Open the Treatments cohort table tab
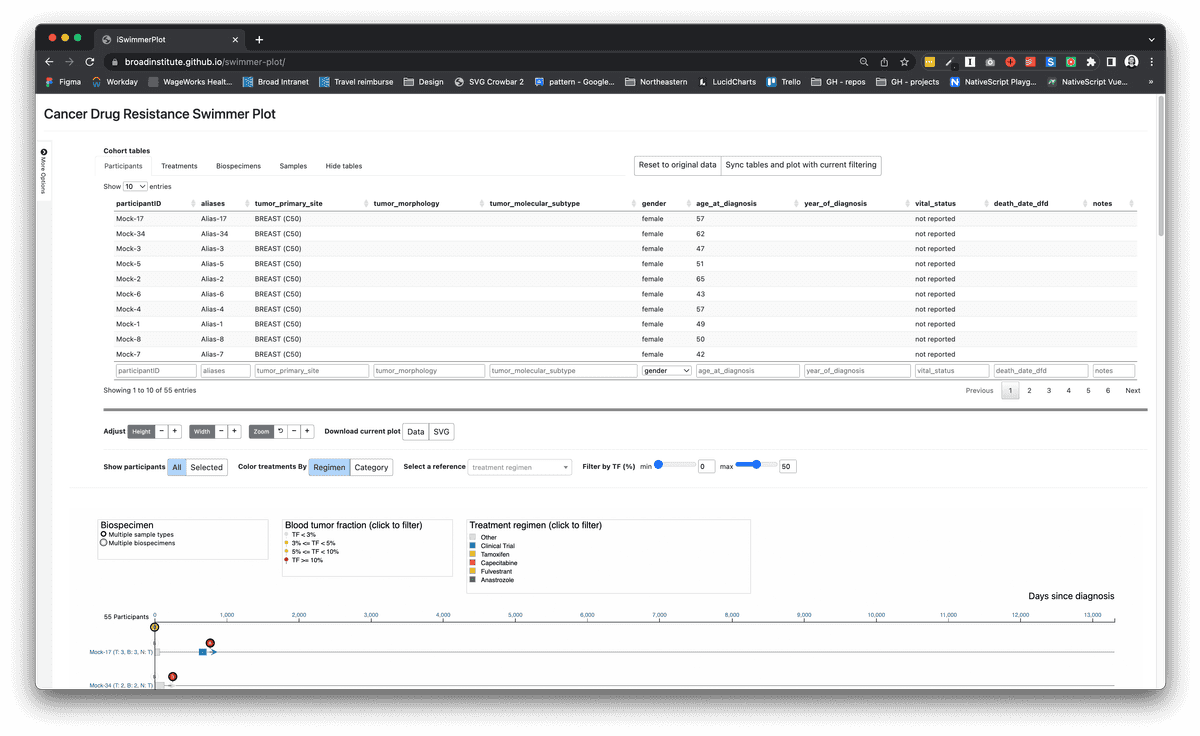1200x736 pixels. [179, 166]
